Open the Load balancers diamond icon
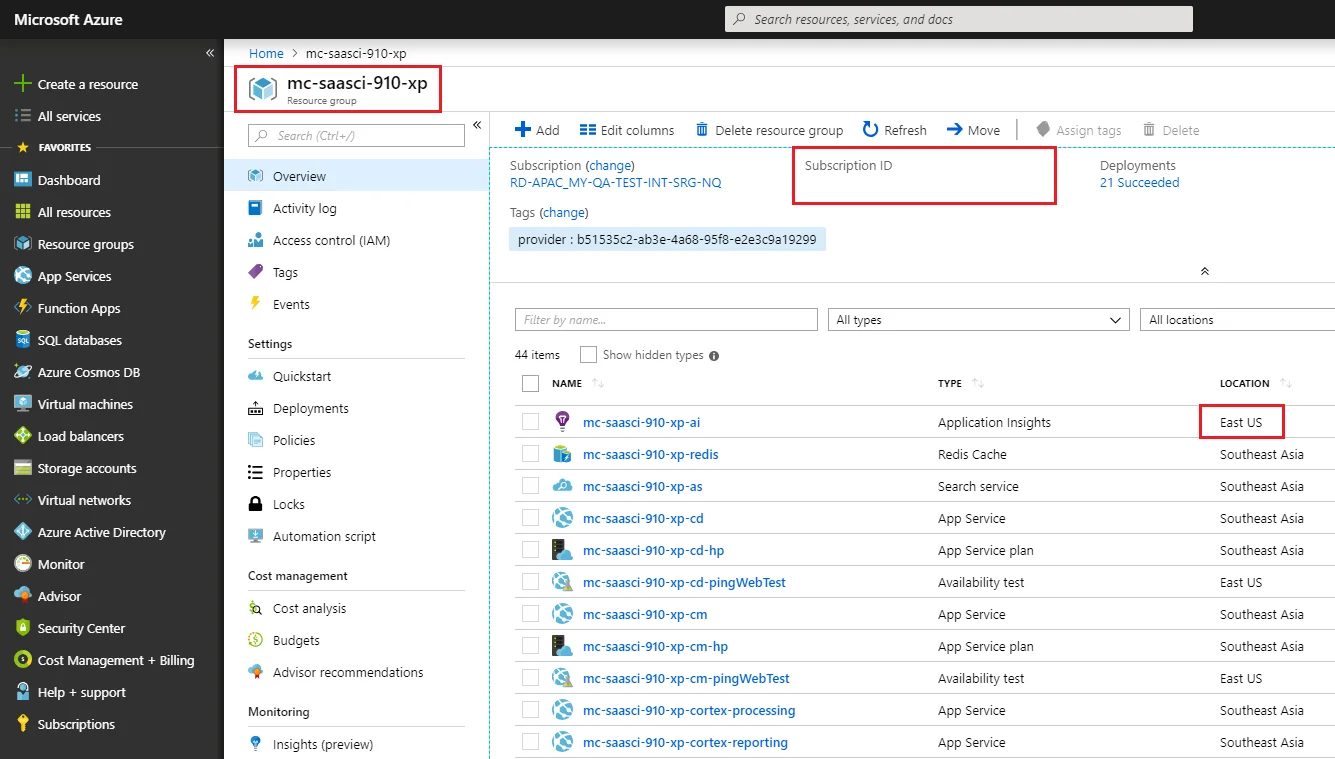The width and height of the screenshot is (1335, 759). 23,436
